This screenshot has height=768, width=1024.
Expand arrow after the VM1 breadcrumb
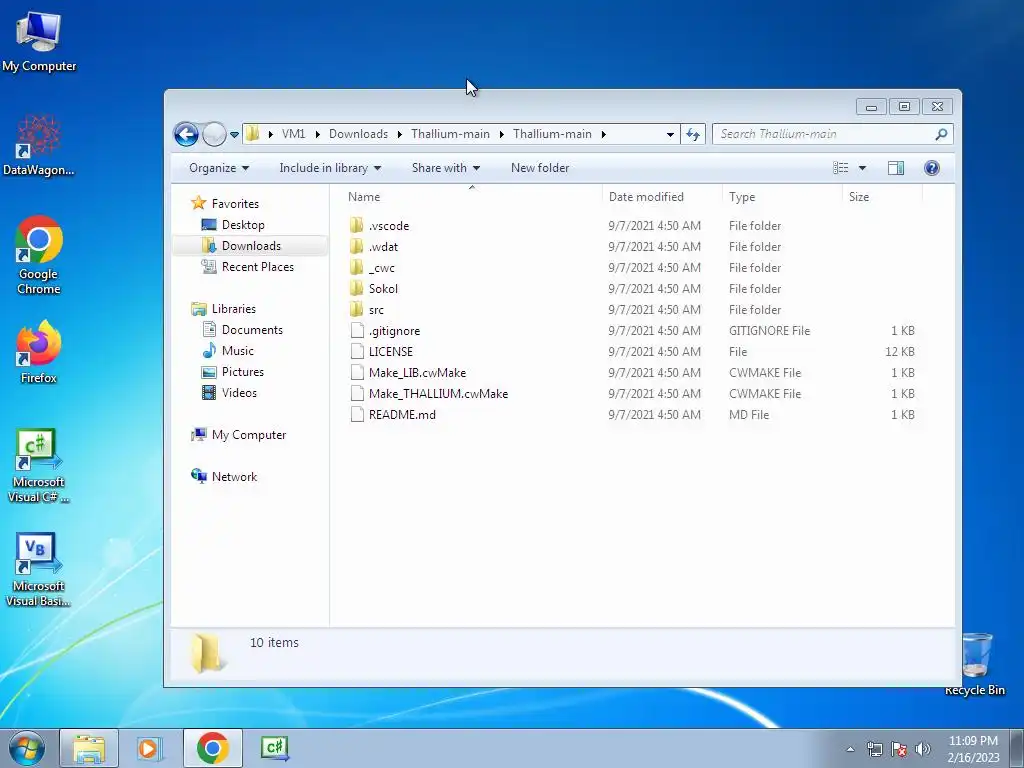317,135
